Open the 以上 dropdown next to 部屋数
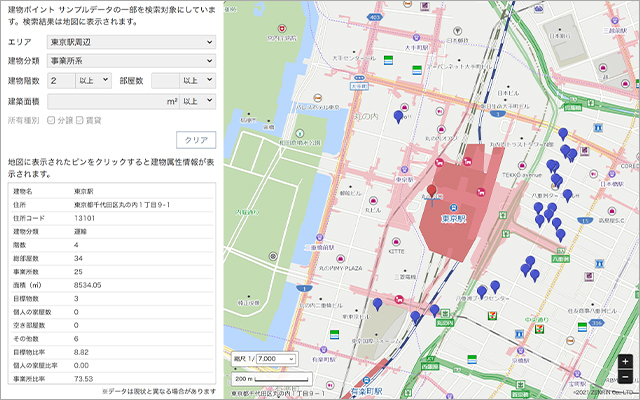The image size is (640, 400). click(x=198, y=80)
